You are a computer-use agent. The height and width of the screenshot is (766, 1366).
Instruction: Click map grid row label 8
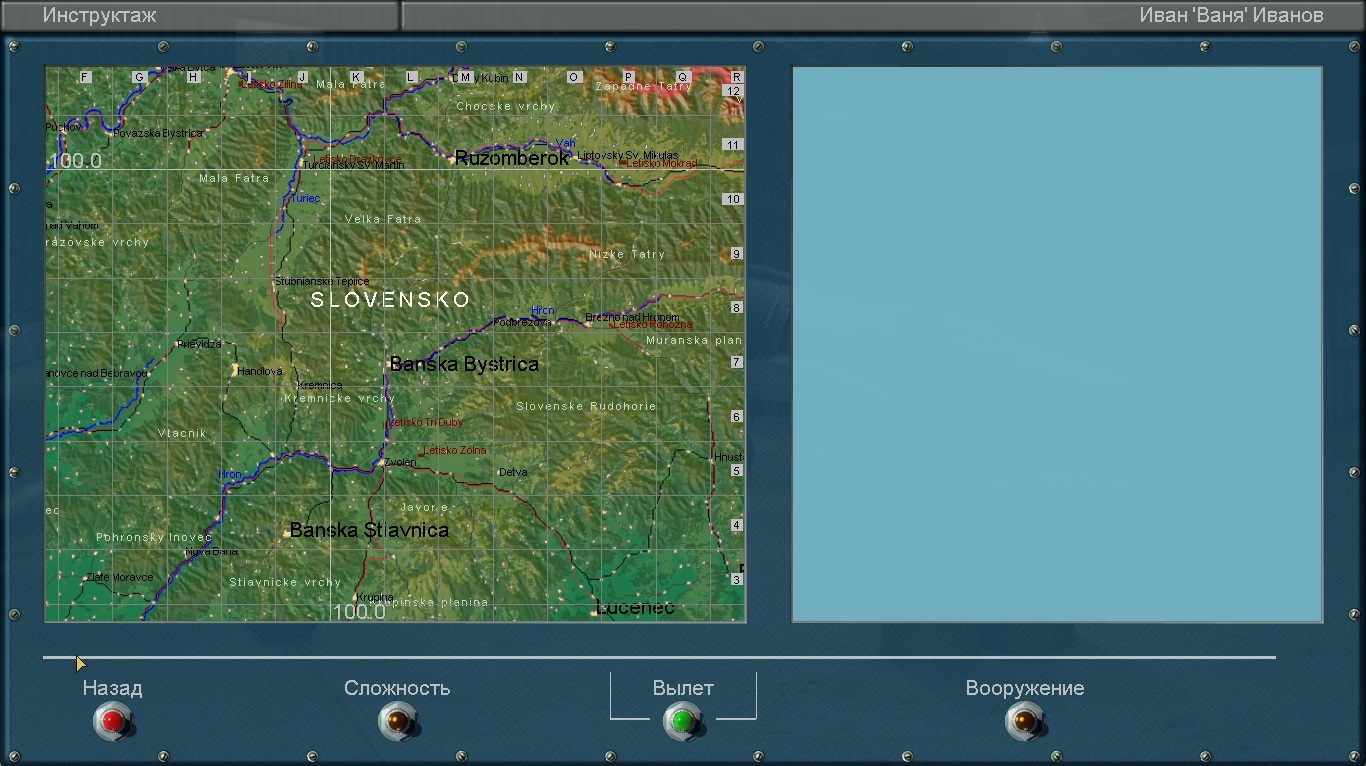tap(737, 308)
